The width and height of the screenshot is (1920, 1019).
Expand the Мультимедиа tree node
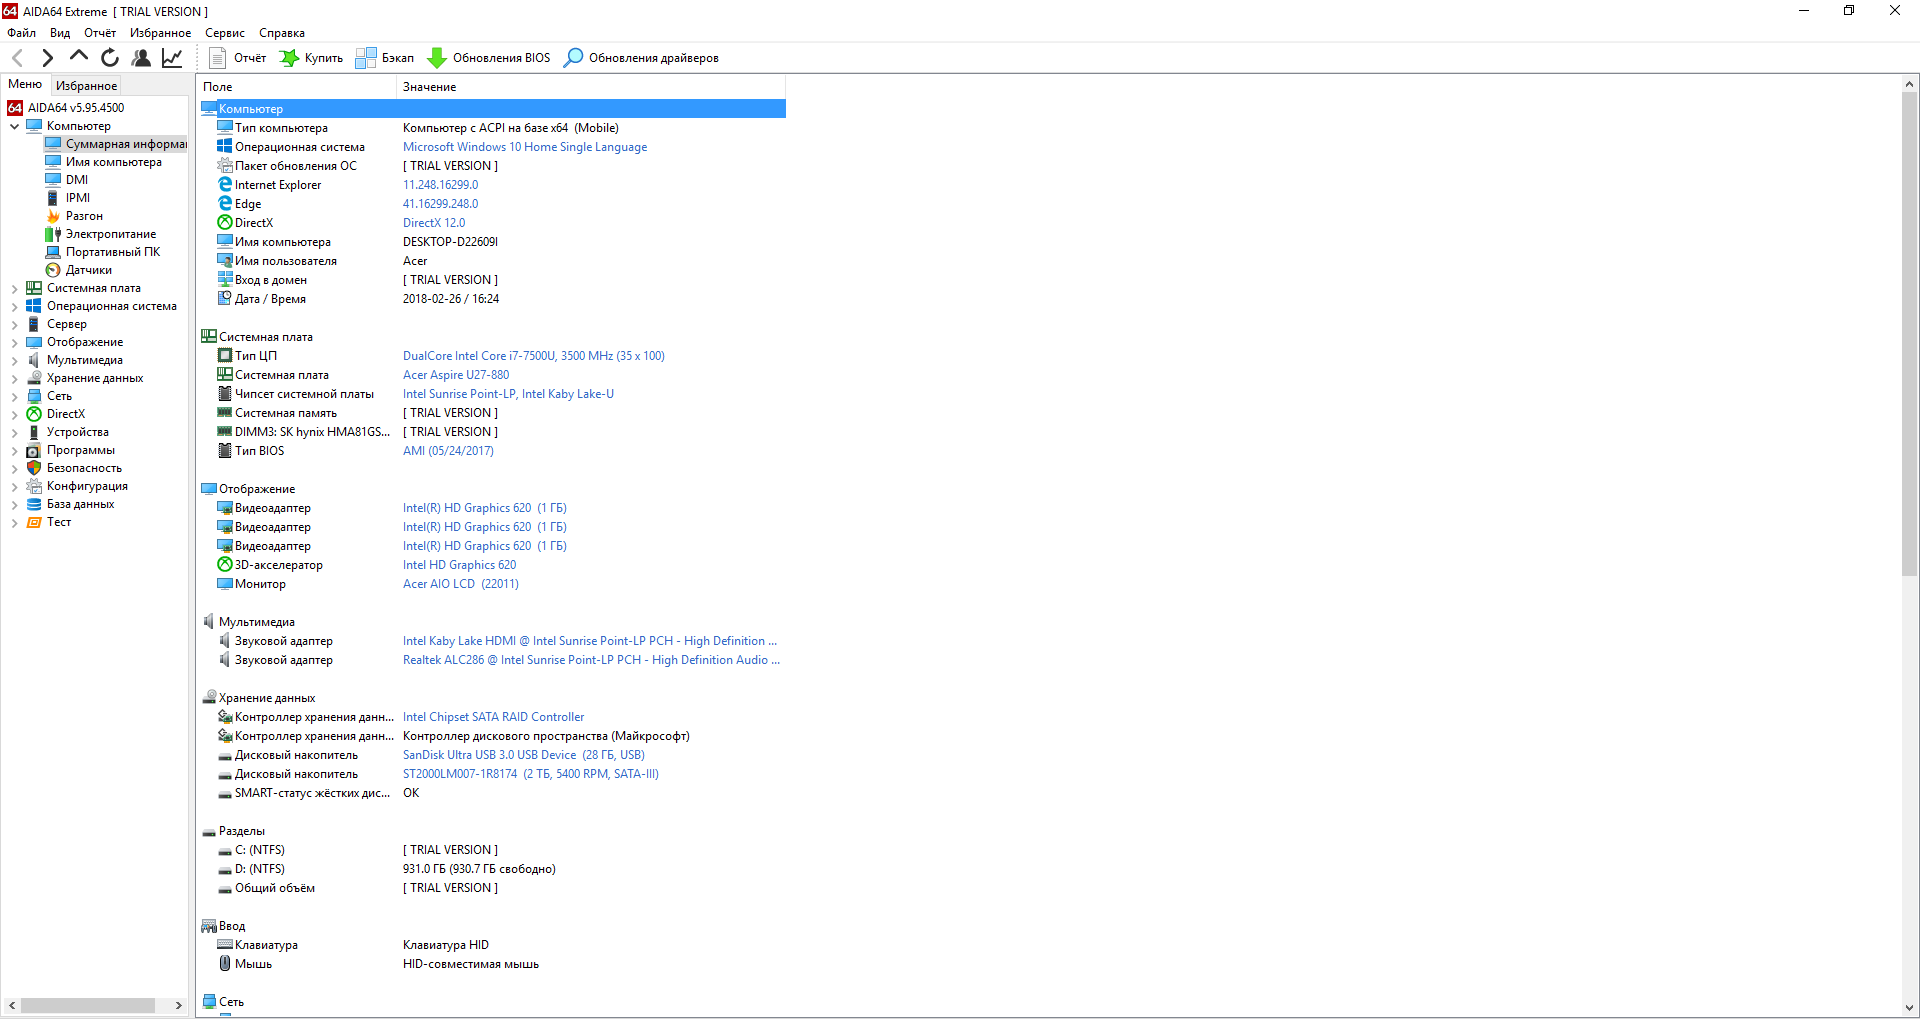pos(15,360)
